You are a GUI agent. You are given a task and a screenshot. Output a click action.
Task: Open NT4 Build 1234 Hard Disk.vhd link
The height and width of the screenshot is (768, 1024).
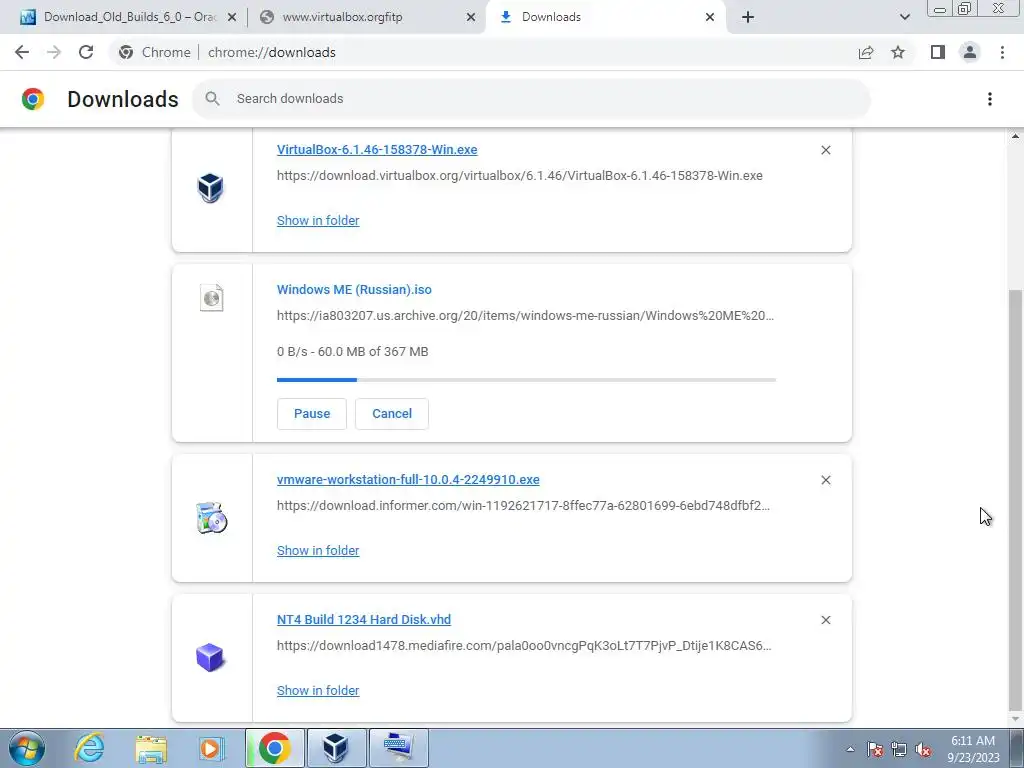tap(364, 619)
